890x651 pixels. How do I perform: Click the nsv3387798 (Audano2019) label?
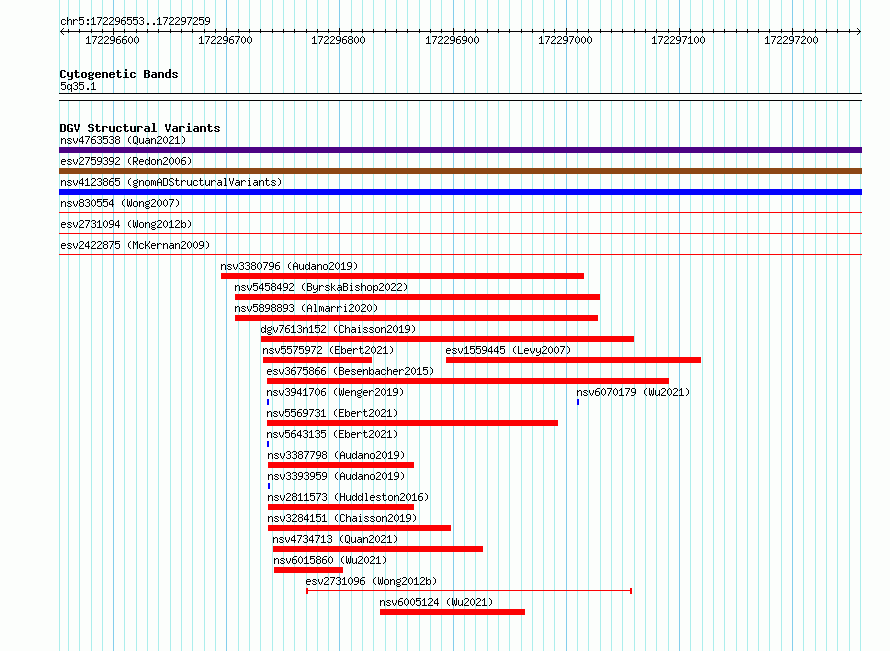point(336,455)
